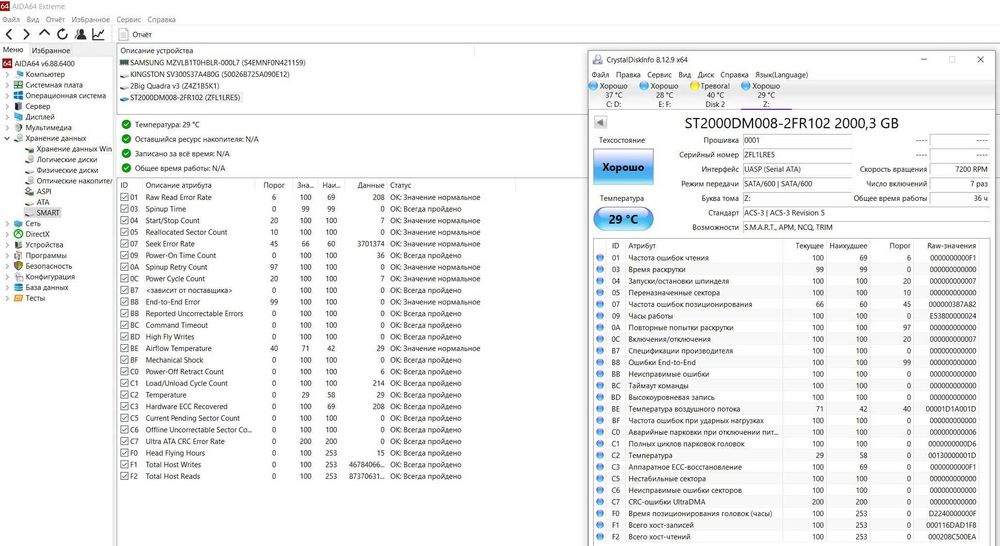Click the CrystalDiskInfo back arrow disk button
The height and width of the screenshot is (546, 1000).
click(600, 122)
